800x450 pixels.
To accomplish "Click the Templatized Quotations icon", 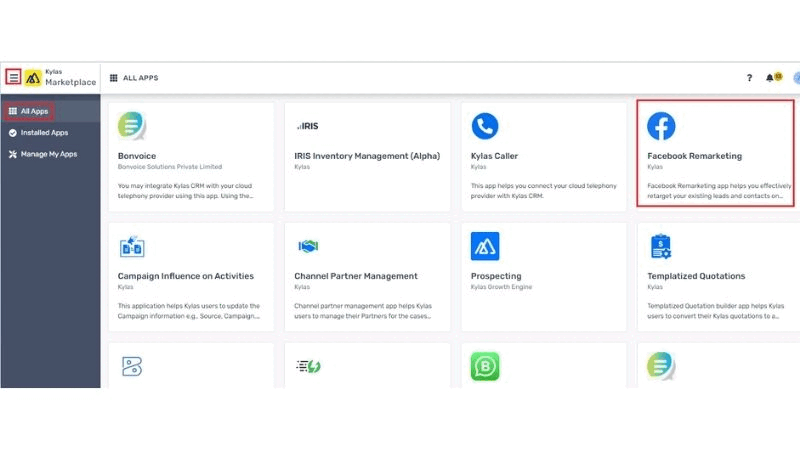I will pyautogui.click(x=661, y=246).
